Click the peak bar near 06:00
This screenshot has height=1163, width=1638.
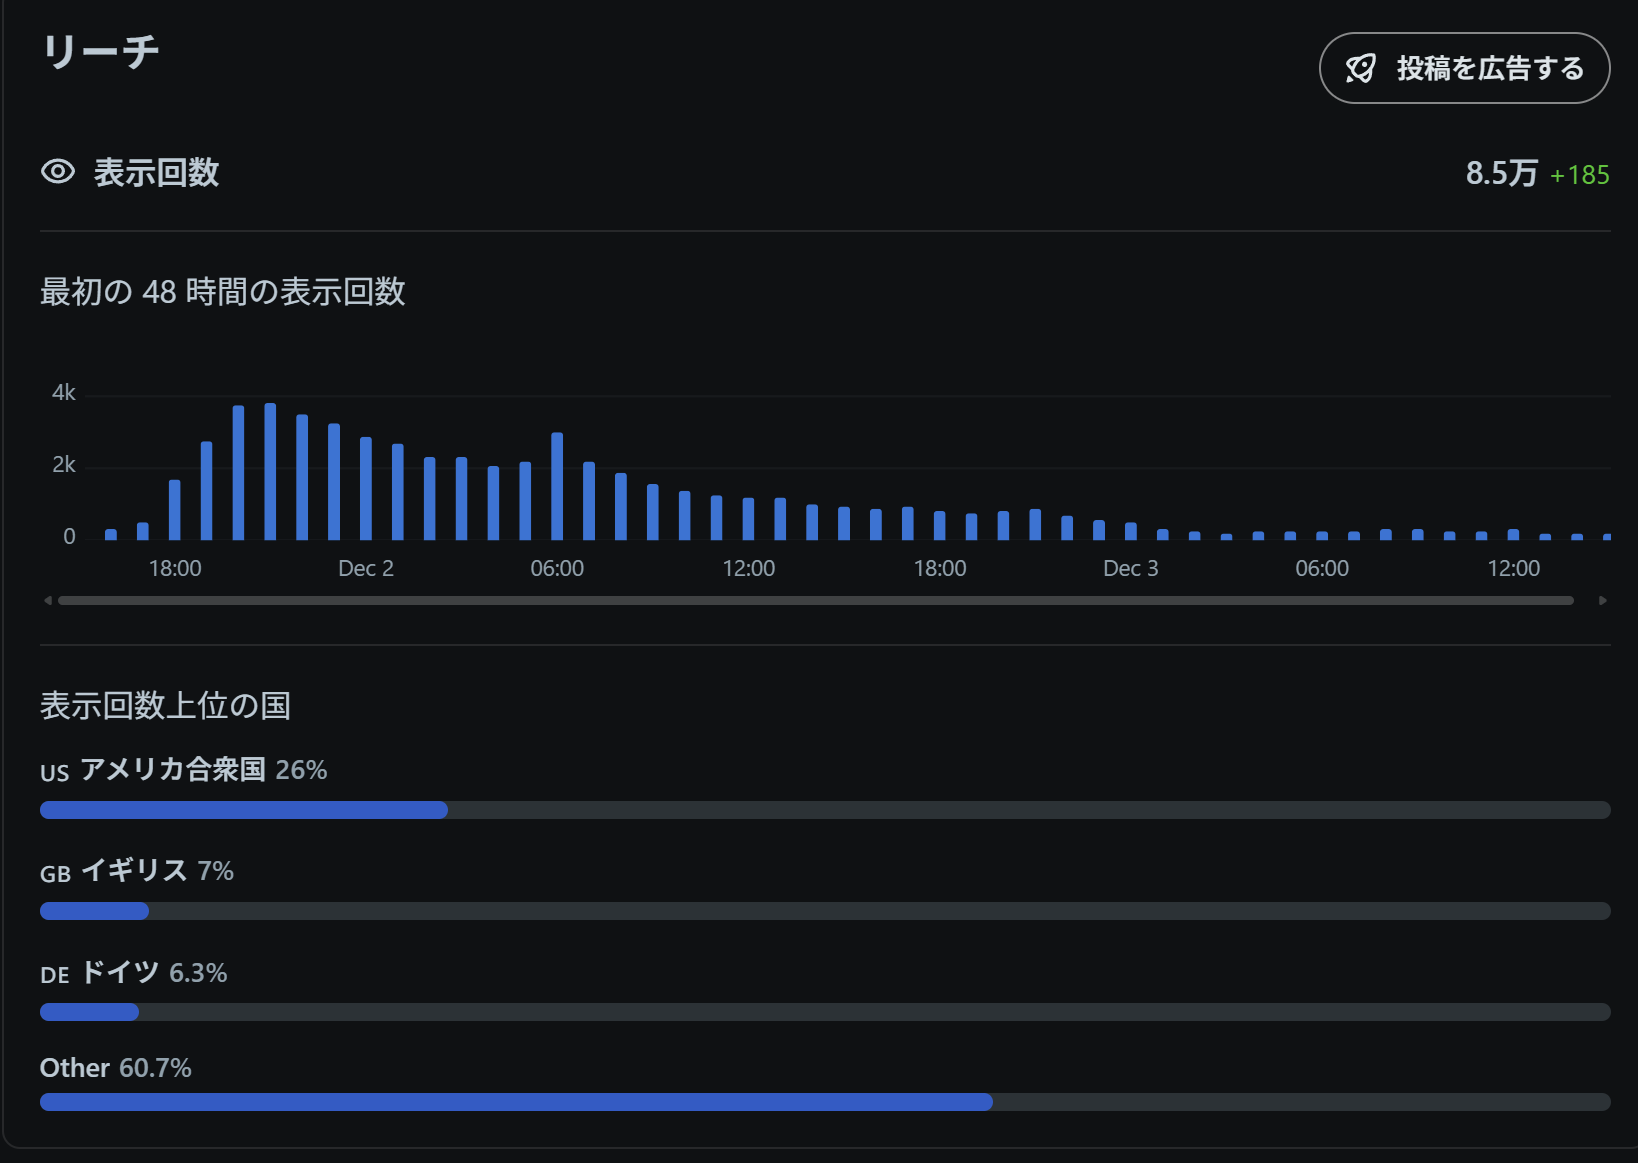coord(557,485)
